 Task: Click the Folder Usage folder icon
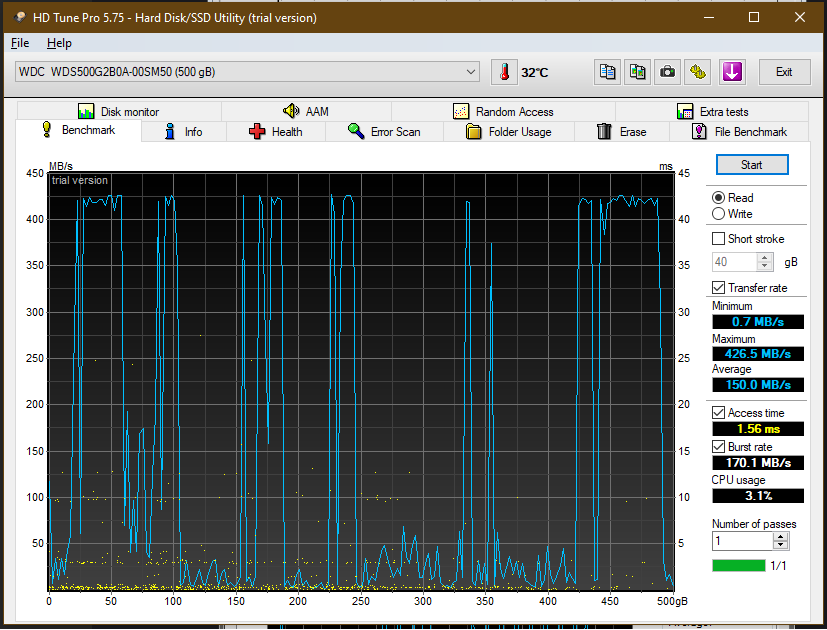pyautogui.click(x=474, y=131)
